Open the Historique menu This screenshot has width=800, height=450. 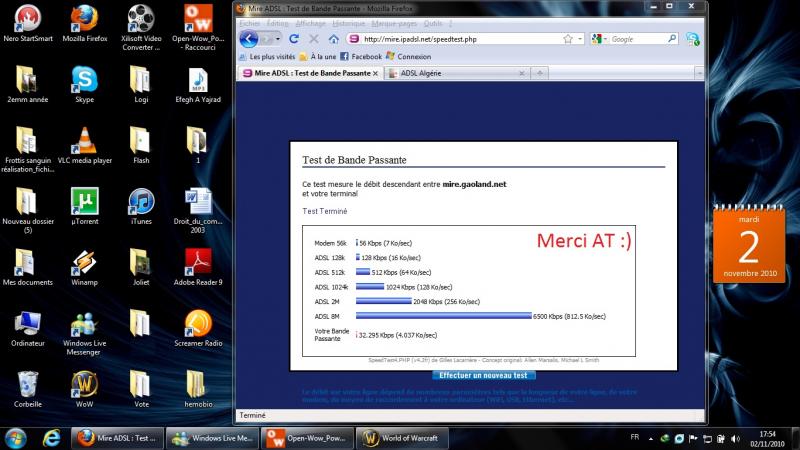click(348, 22)
